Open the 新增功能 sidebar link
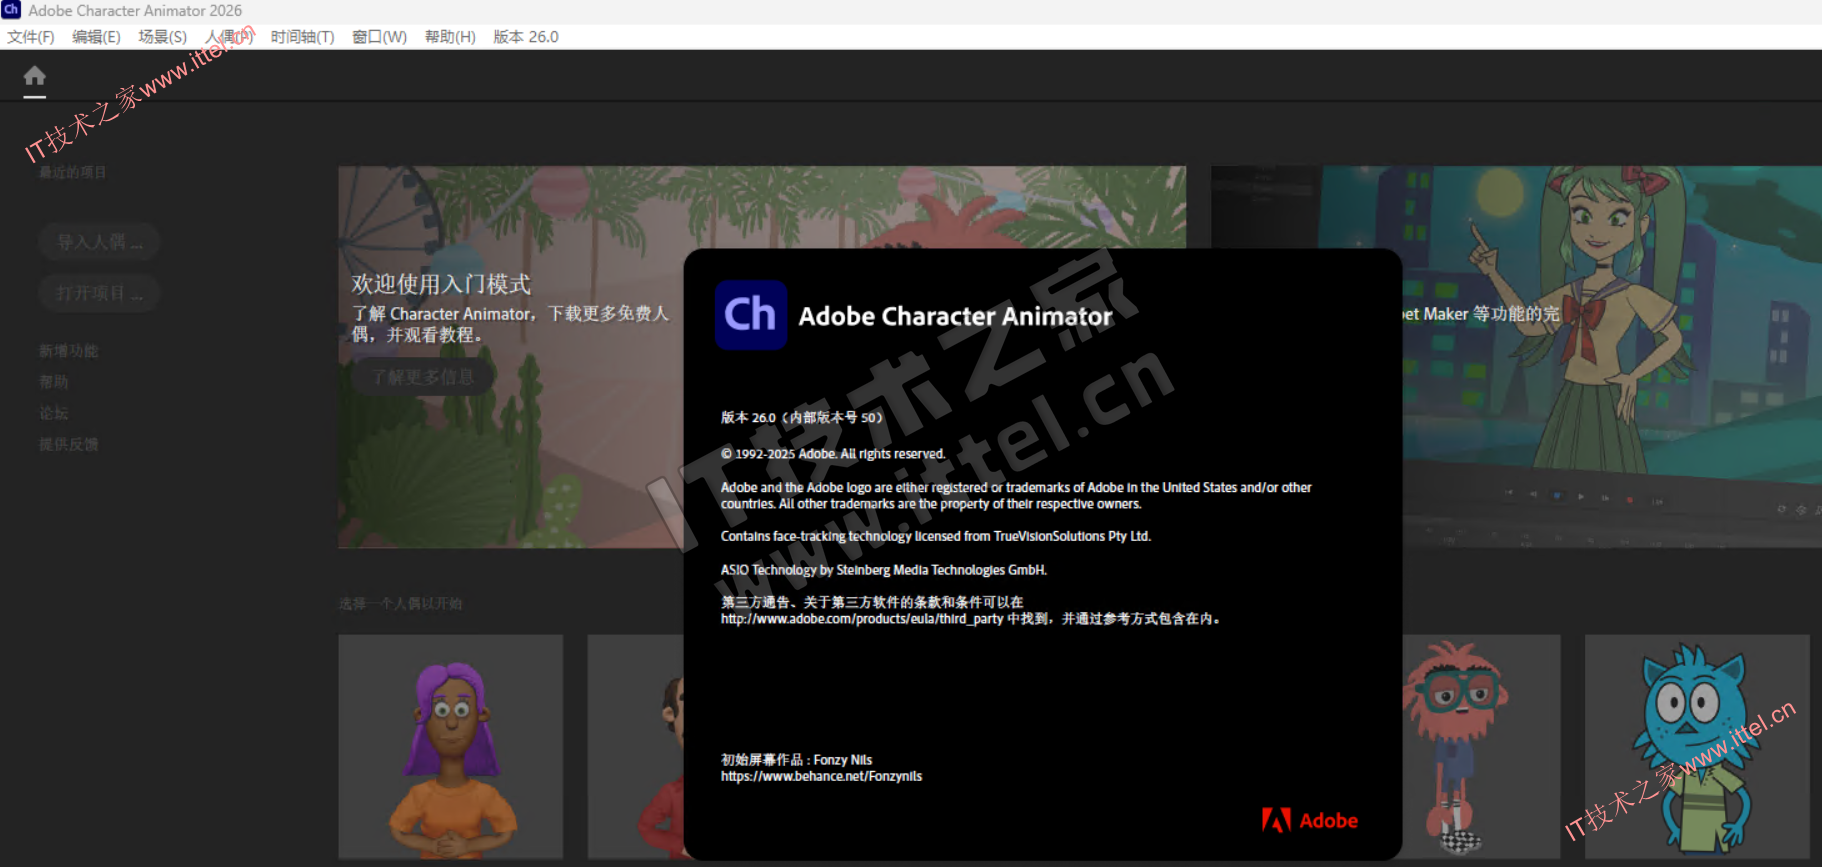The width and height of the screenshot is (1822, 867). 68,351
